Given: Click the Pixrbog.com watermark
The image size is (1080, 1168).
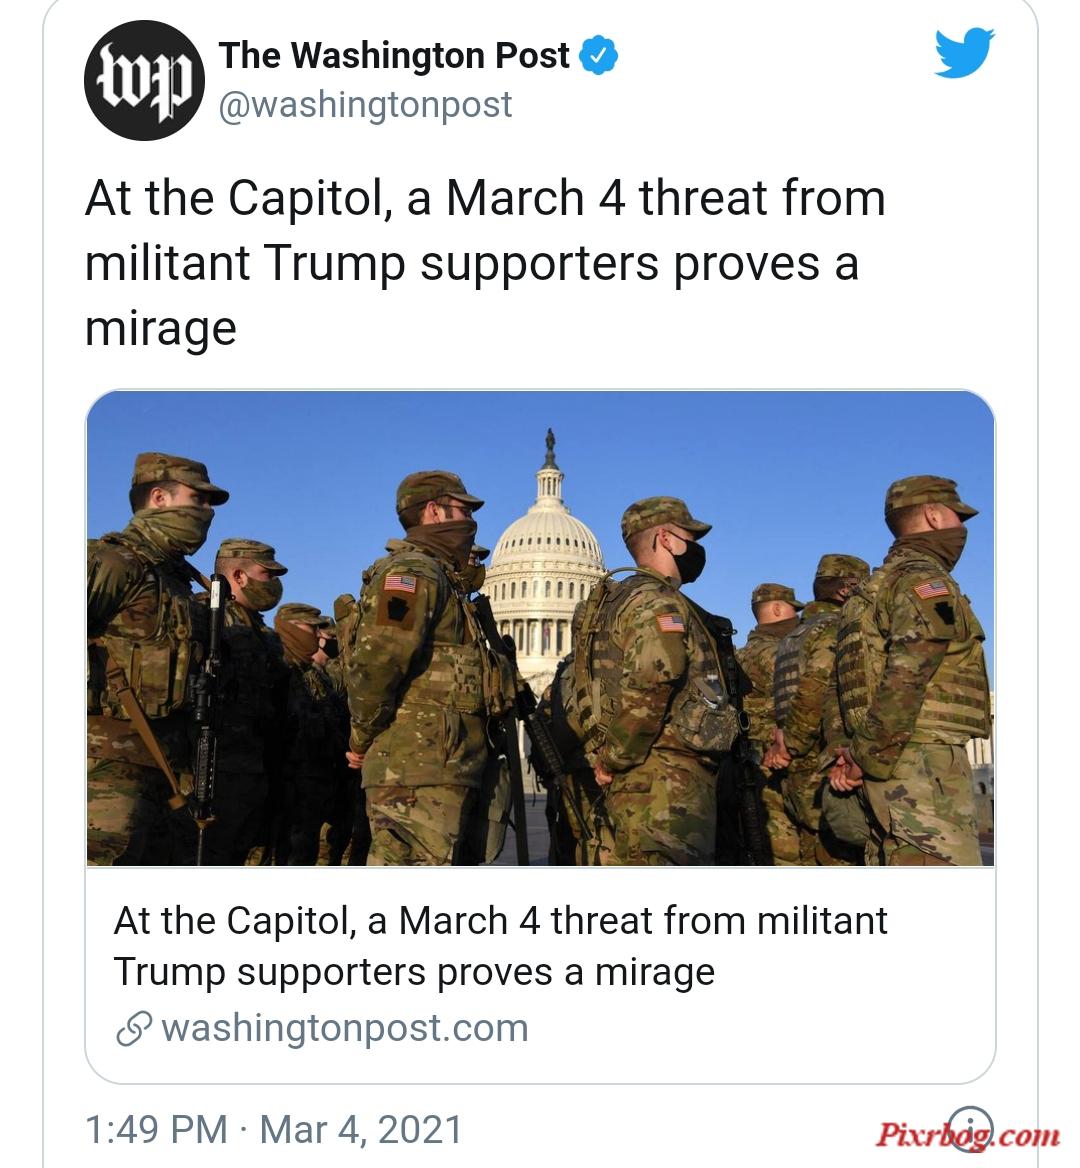Looking at the screenshot, I should click(968, 1135).
